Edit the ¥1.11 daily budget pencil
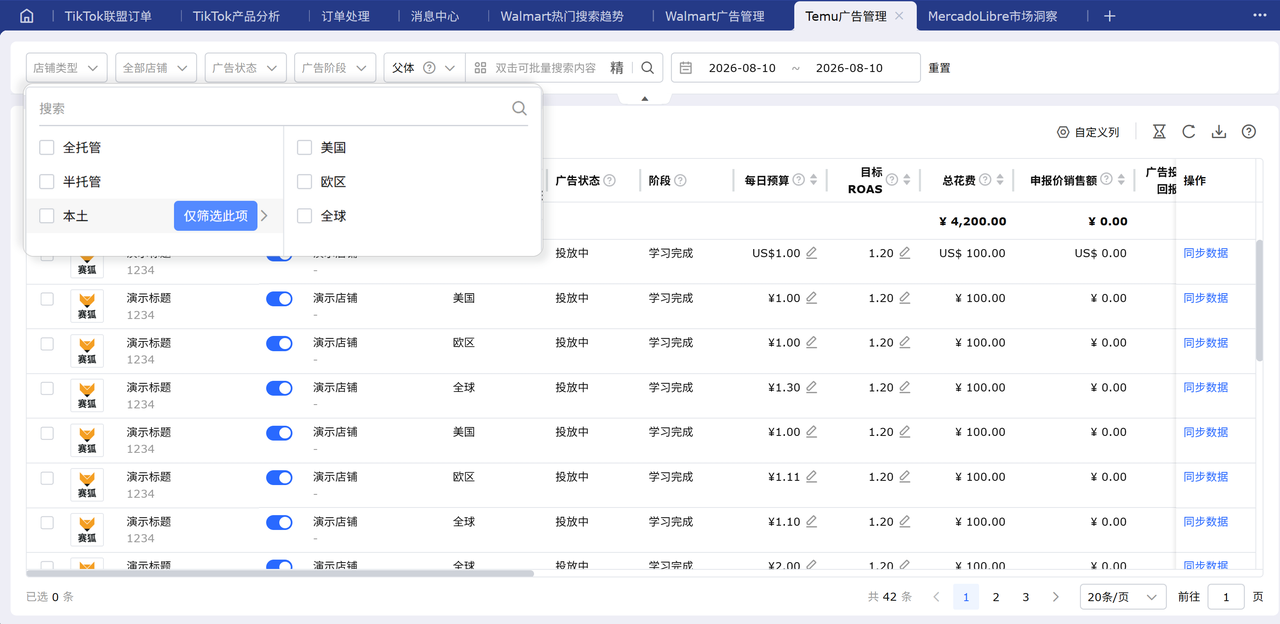Image resolution: width=1280 pixels, height=624 pixels. tap(811, 477)
